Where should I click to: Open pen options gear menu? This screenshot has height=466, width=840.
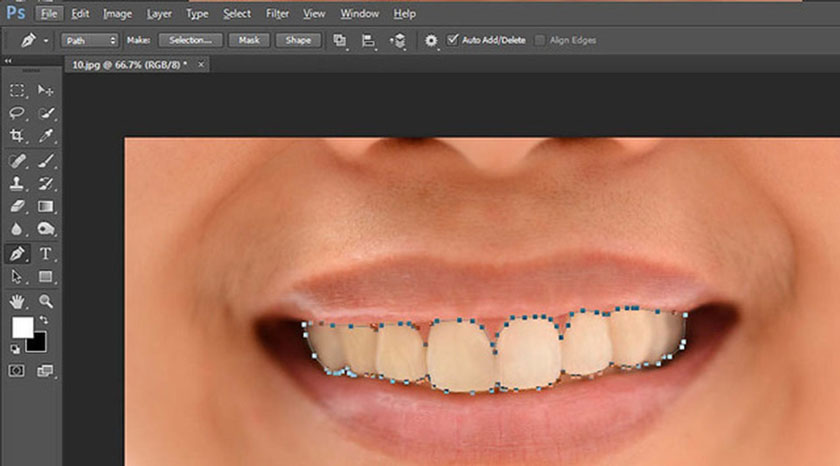431,40
